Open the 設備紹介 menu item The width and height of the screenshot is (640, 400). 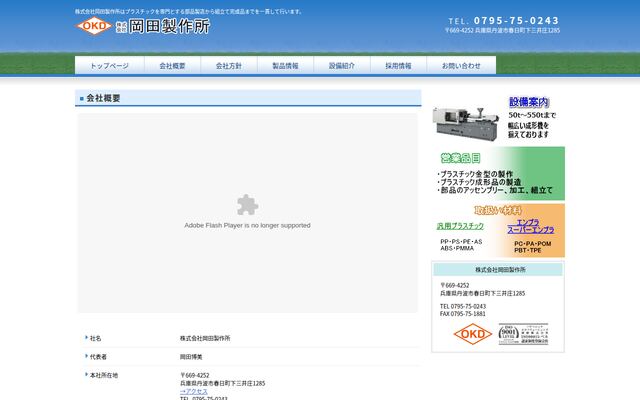point(342,66)
